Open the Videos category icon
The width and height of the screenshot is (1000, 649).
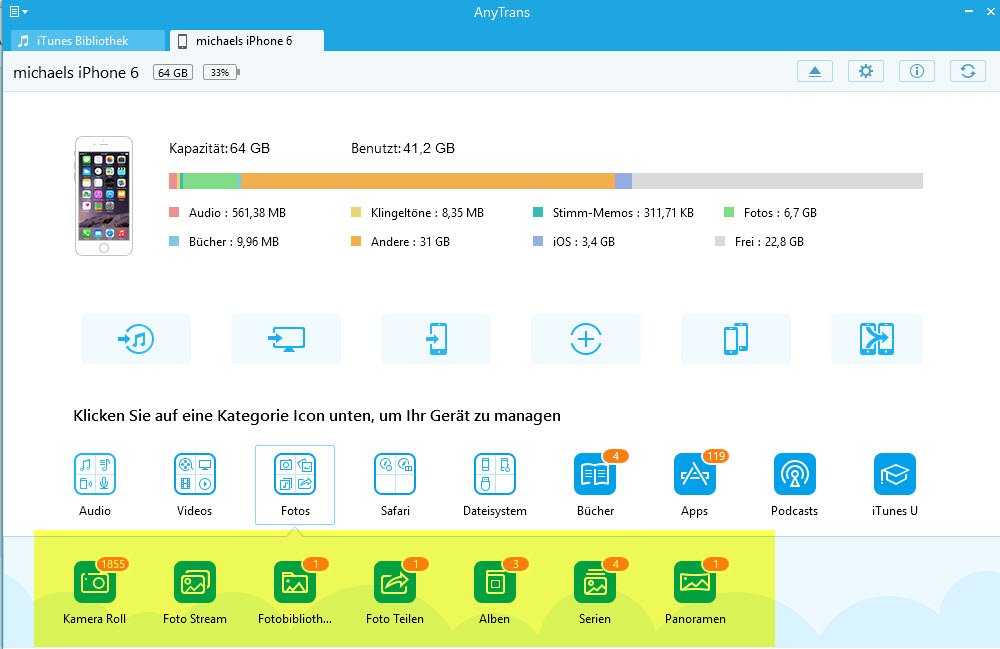(194, 474)
